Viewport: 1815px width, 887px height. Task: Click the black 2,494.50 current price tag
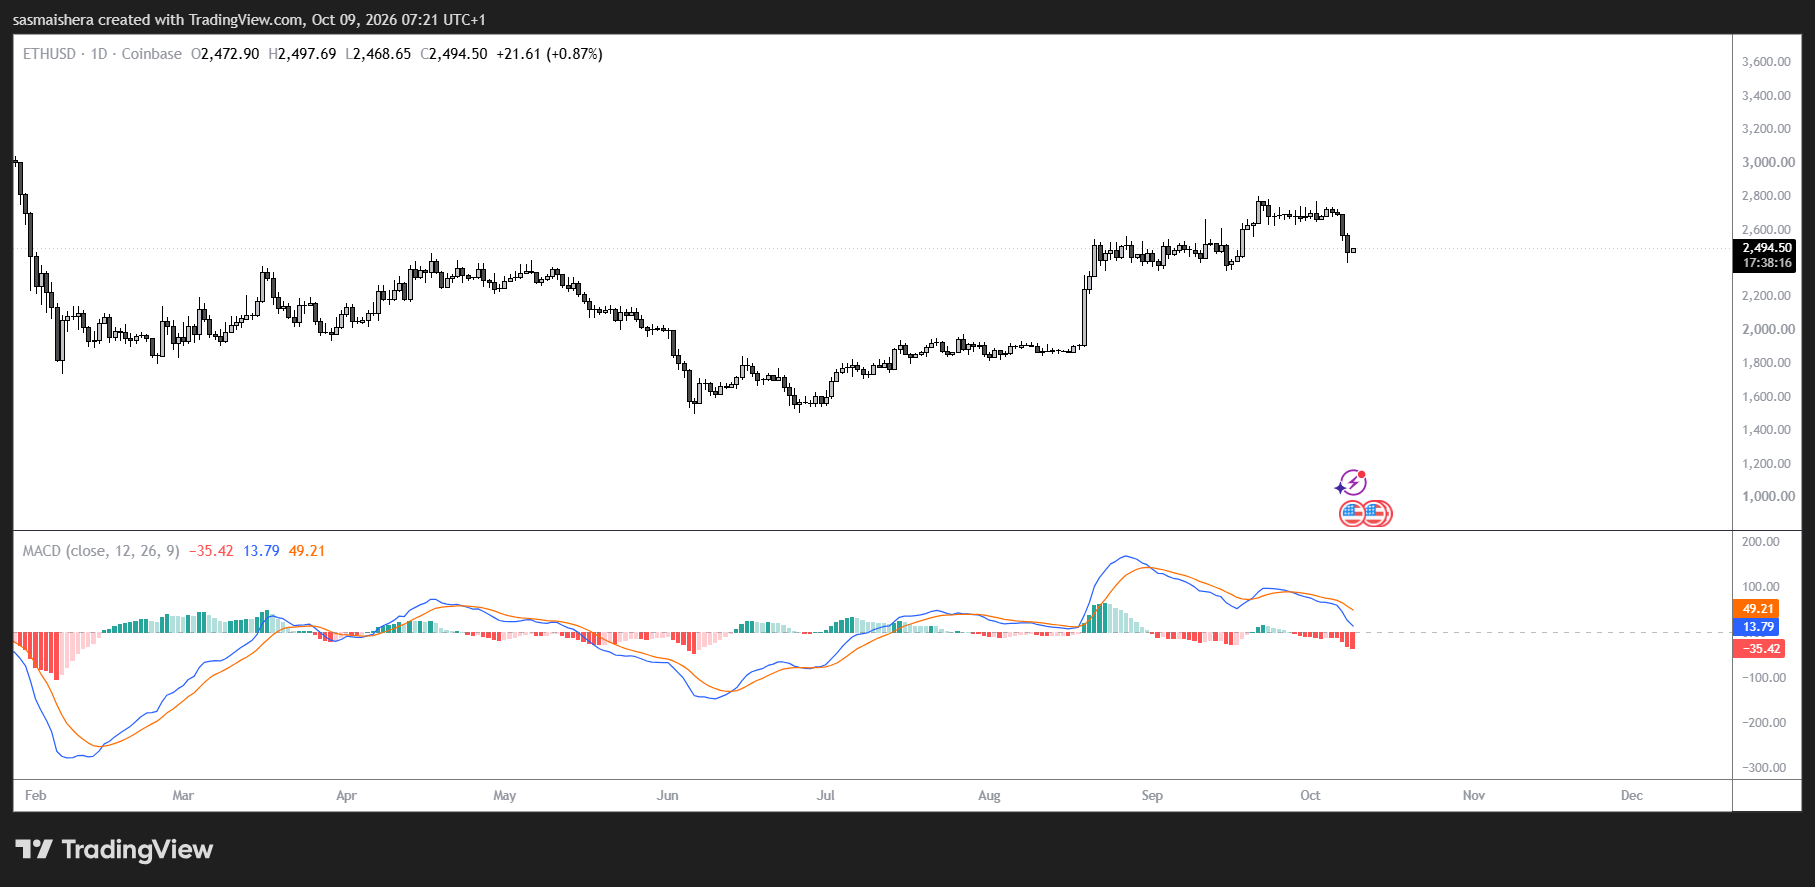1765,248
